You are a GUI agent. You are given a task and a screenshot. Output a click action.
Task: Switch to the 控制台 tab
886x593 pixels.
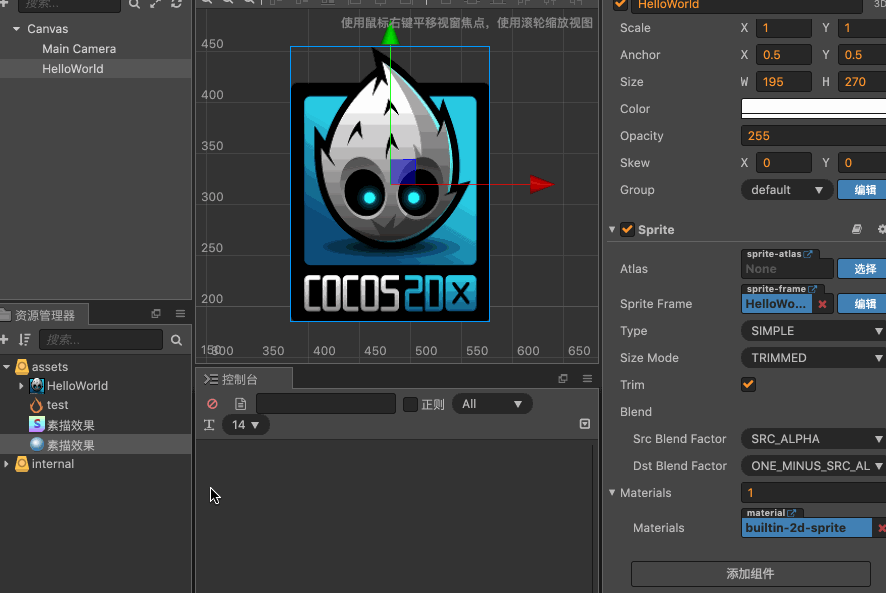coord(244,379)
